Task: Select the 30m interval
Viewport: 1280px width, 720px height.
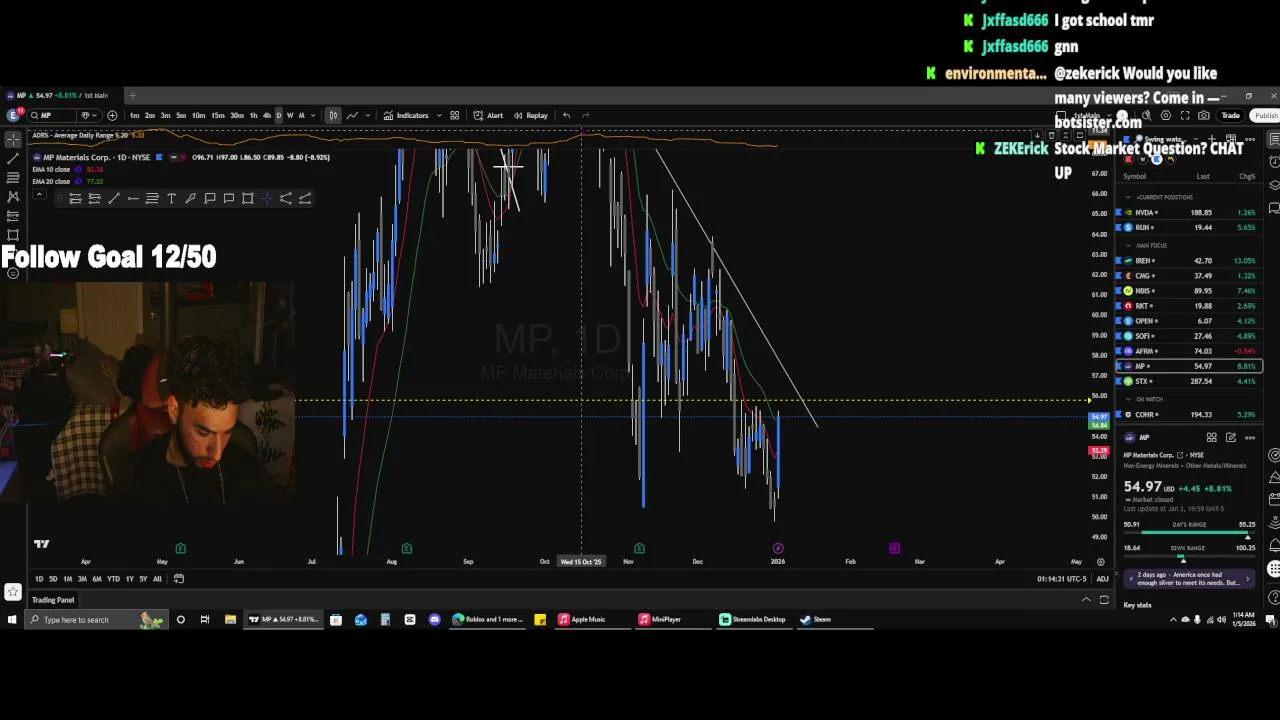Action: coord(236,115)
